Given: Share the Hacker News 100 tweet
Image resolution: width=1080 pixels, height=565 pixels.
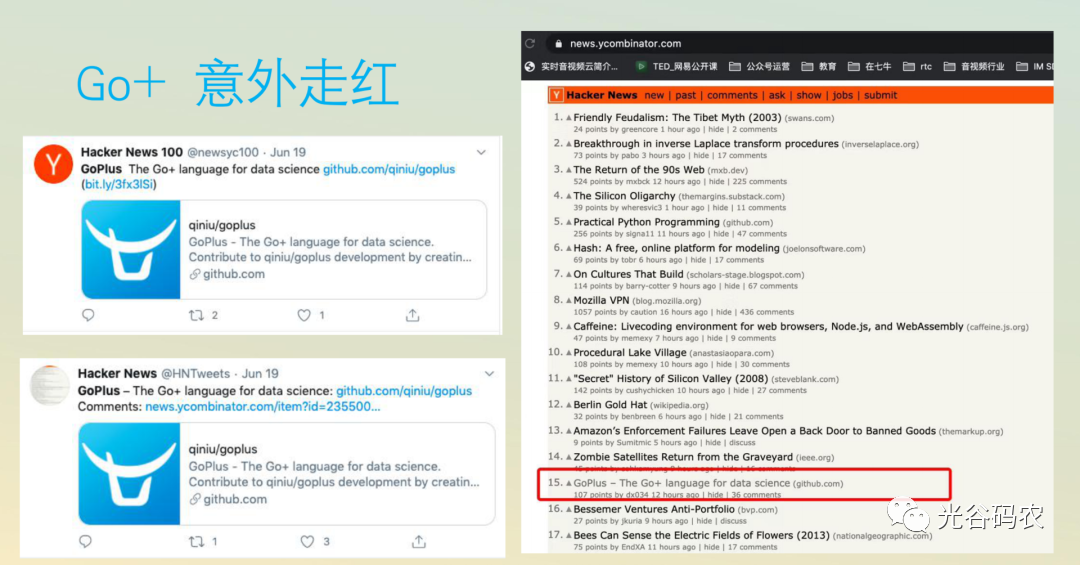Looking at the screenshot, I should [x=413, y=315].
